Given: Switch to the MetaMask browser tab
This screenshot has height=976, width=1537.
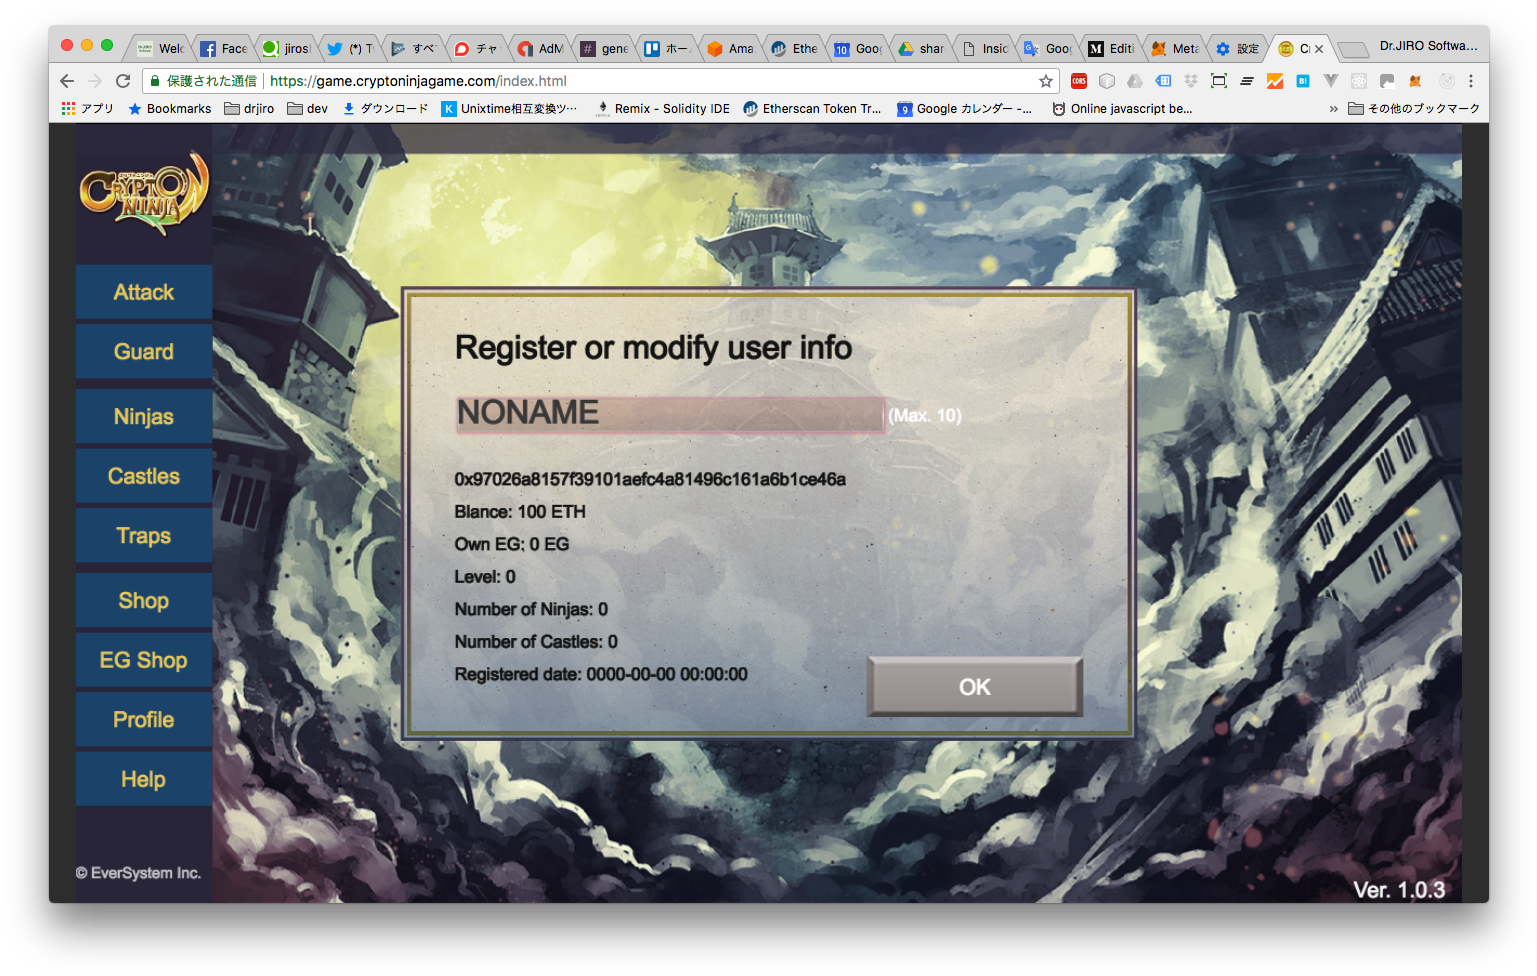Looking at the screenshot, I should [x=1175, y=48].
